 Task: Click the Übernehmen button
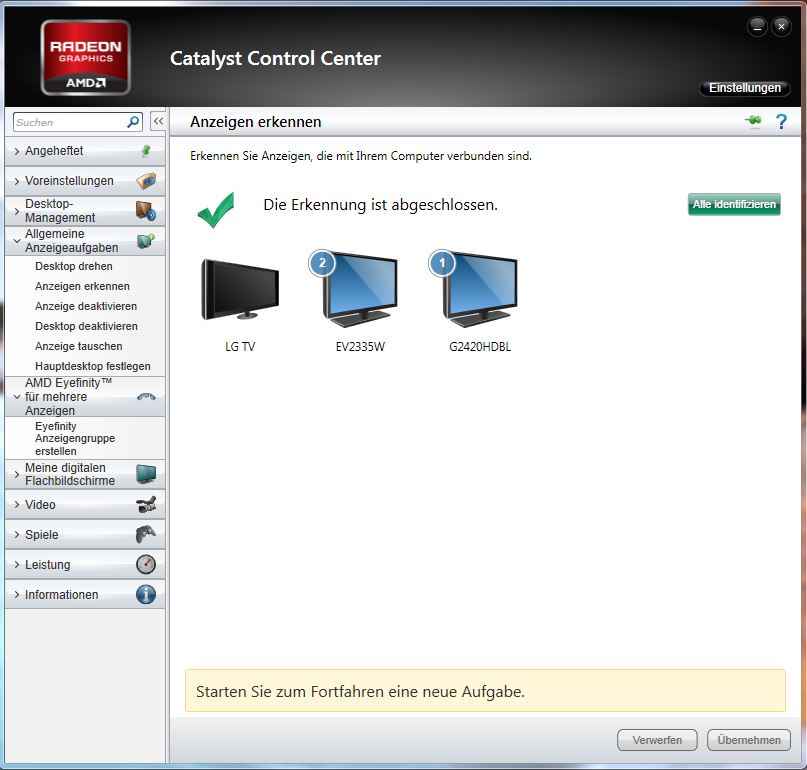tap(749, 740)
